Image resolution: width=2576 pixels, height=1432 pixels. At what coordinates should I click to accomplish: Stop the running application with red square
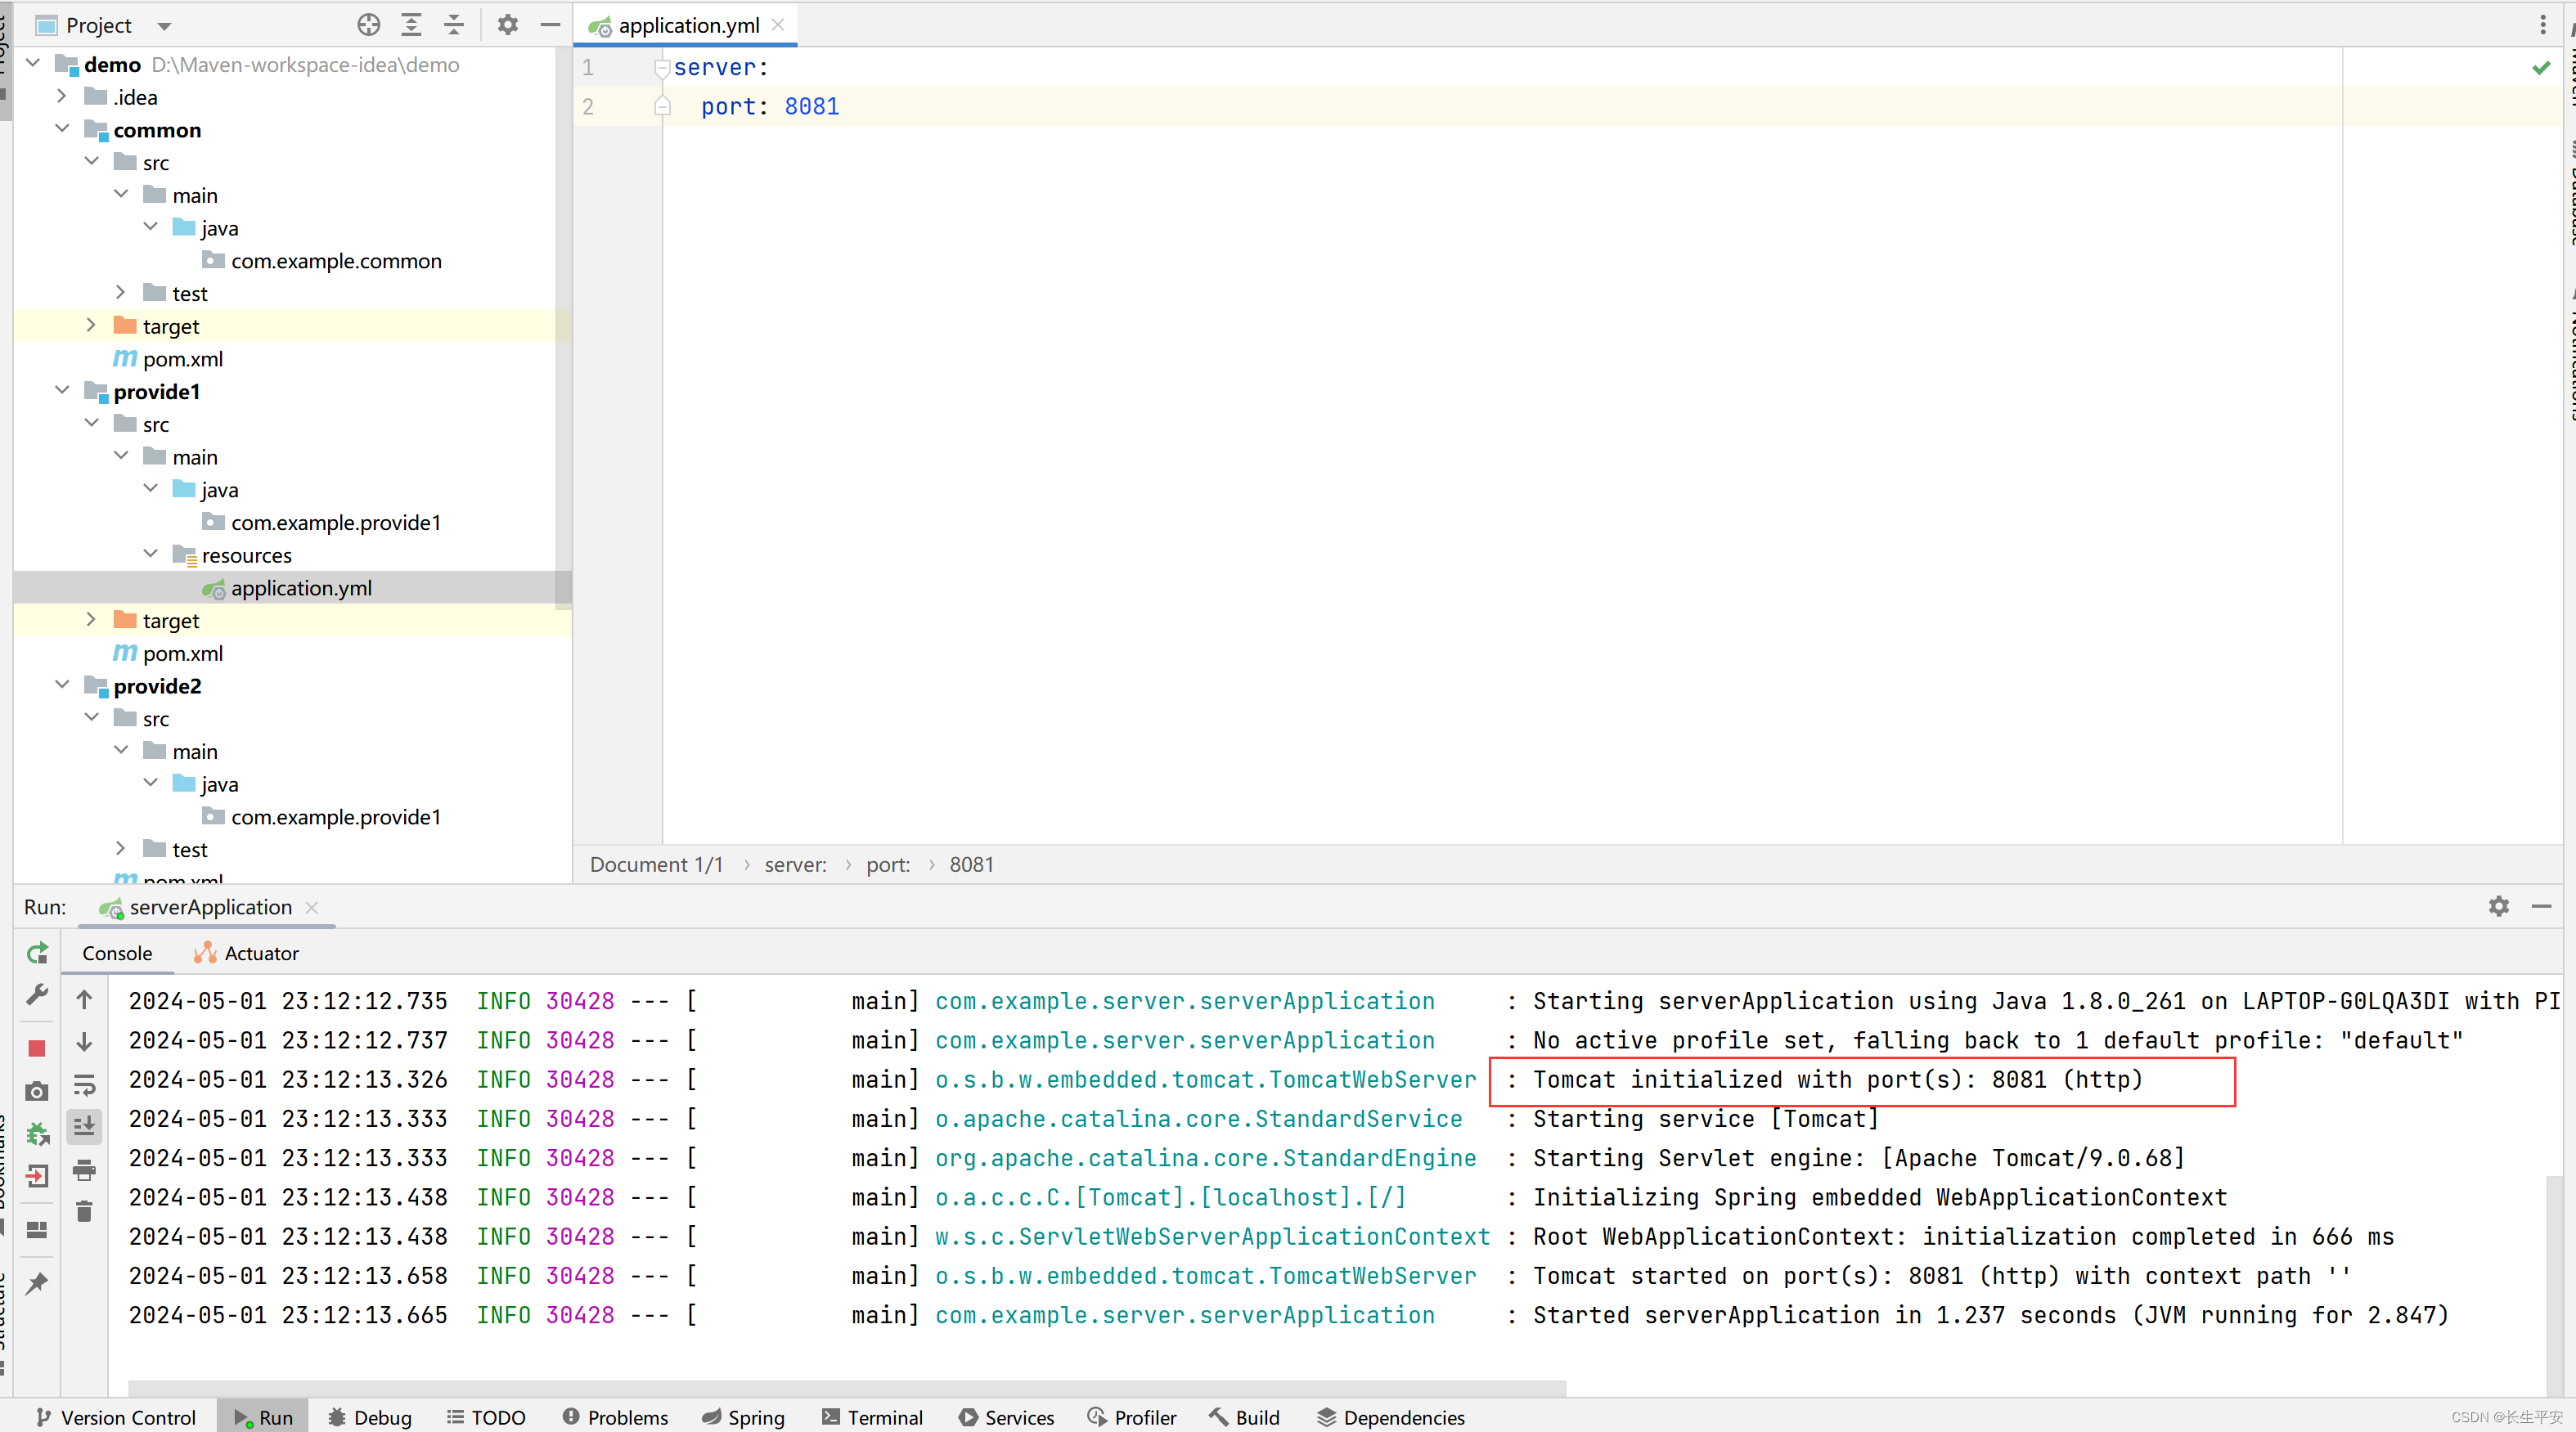coord(37,1048)
